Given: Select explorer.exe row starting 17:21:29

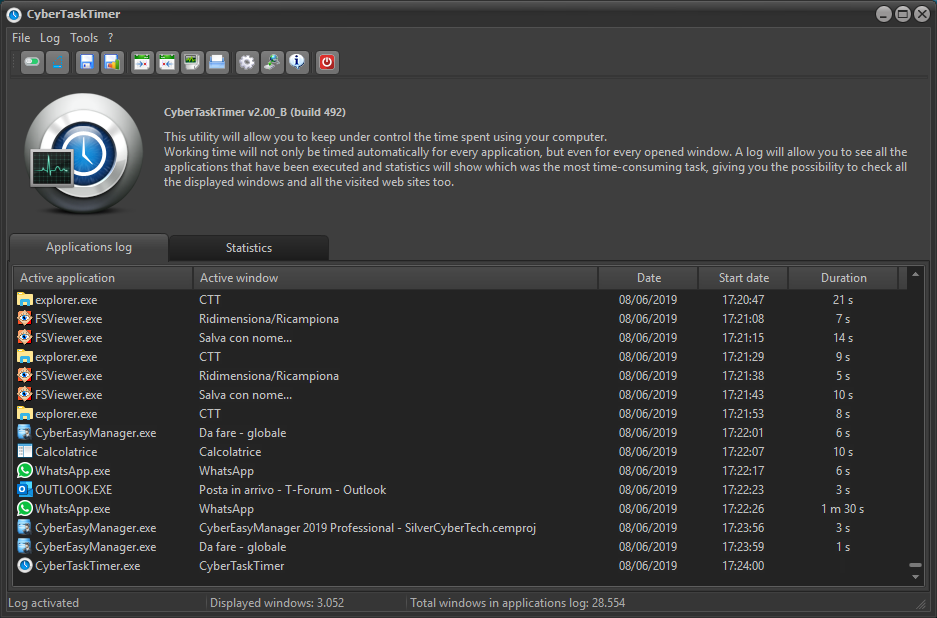Looking at the screenshot, I should [x=460, y=357].
